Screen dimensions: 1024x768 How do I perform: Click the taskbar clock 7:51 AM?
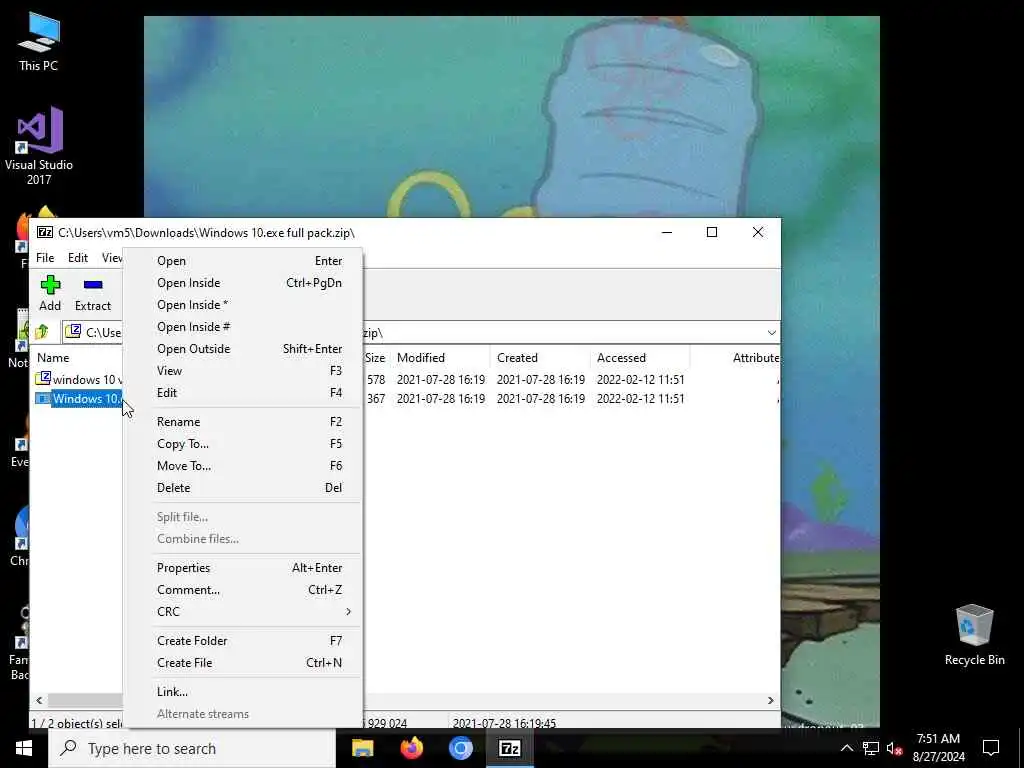click(x=938, y=739)
